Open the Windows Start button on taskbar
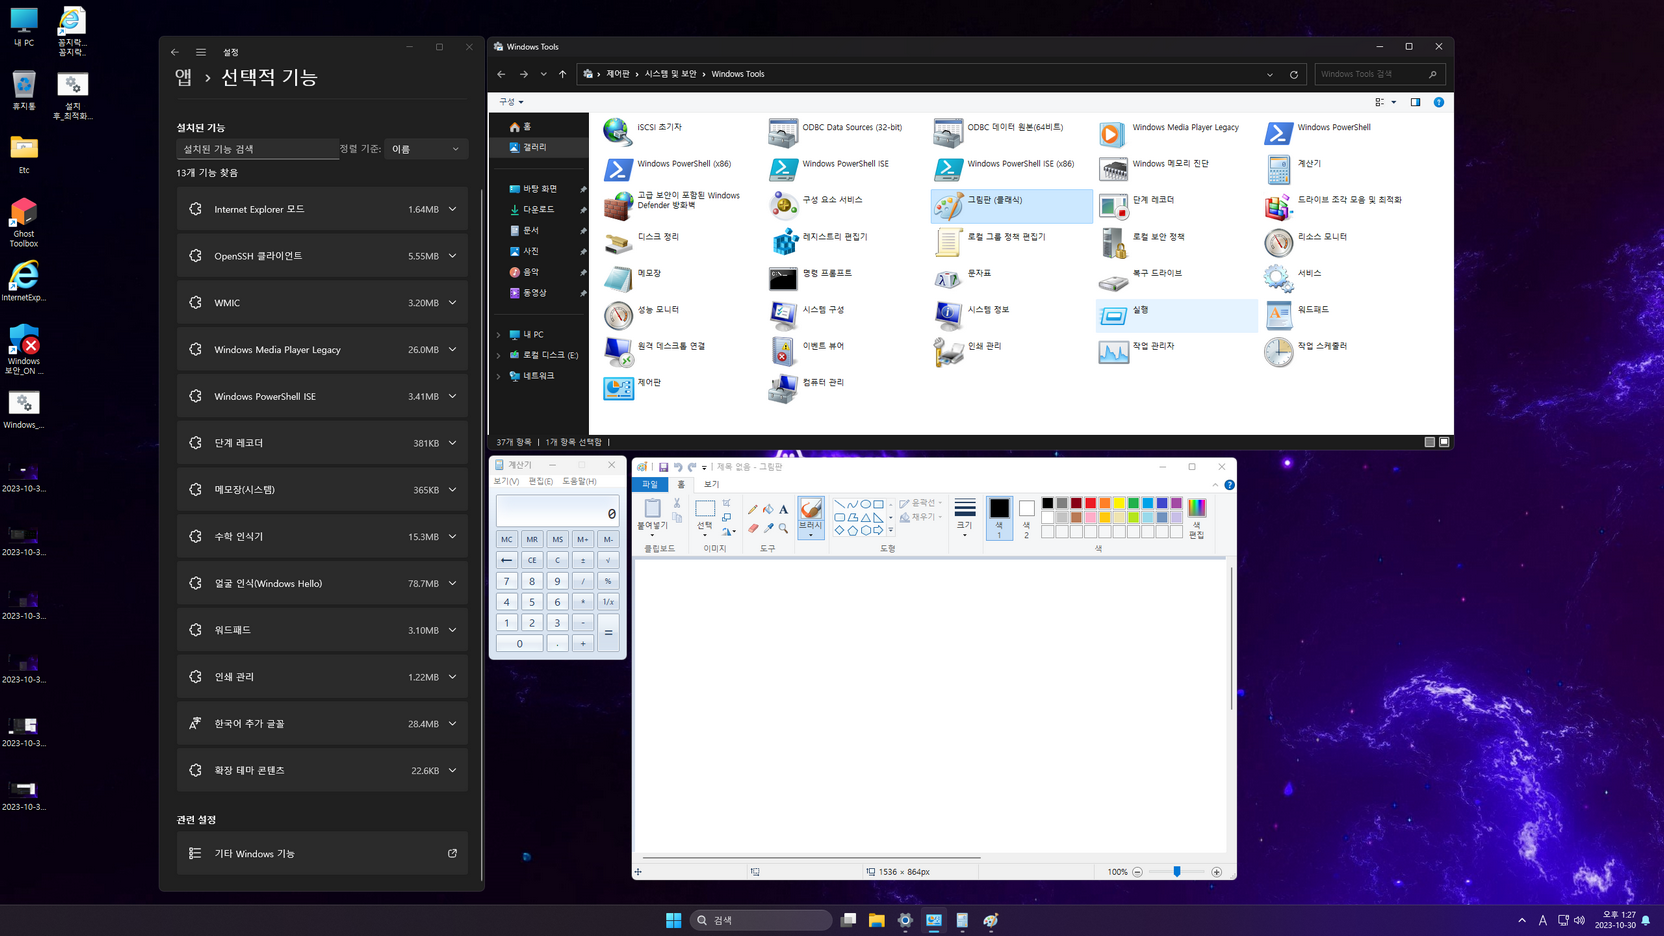This screenshot has width=1664, height=936. pos(674,920)
